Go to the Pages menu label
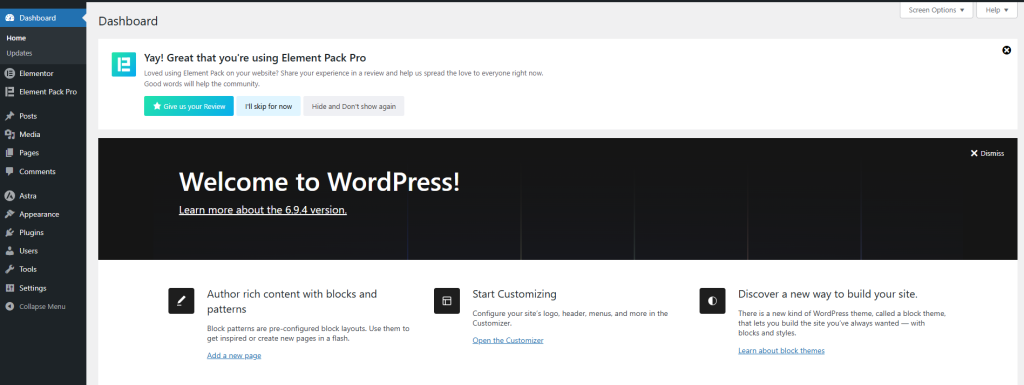The height and width of the screenshot is (385, 1024). [29, 153]
